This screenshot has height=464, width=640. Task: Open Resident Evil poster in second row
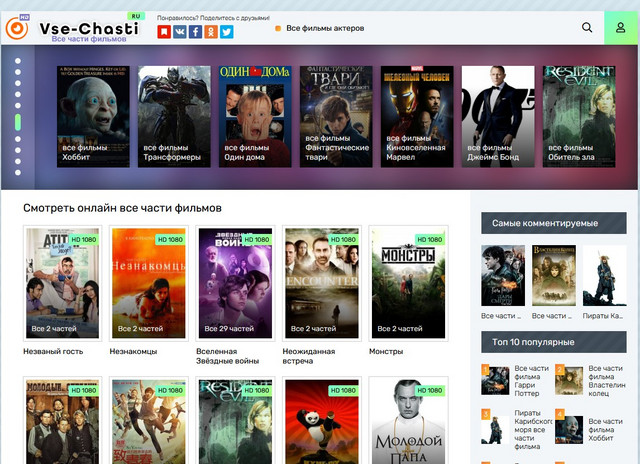coord(236,420)
